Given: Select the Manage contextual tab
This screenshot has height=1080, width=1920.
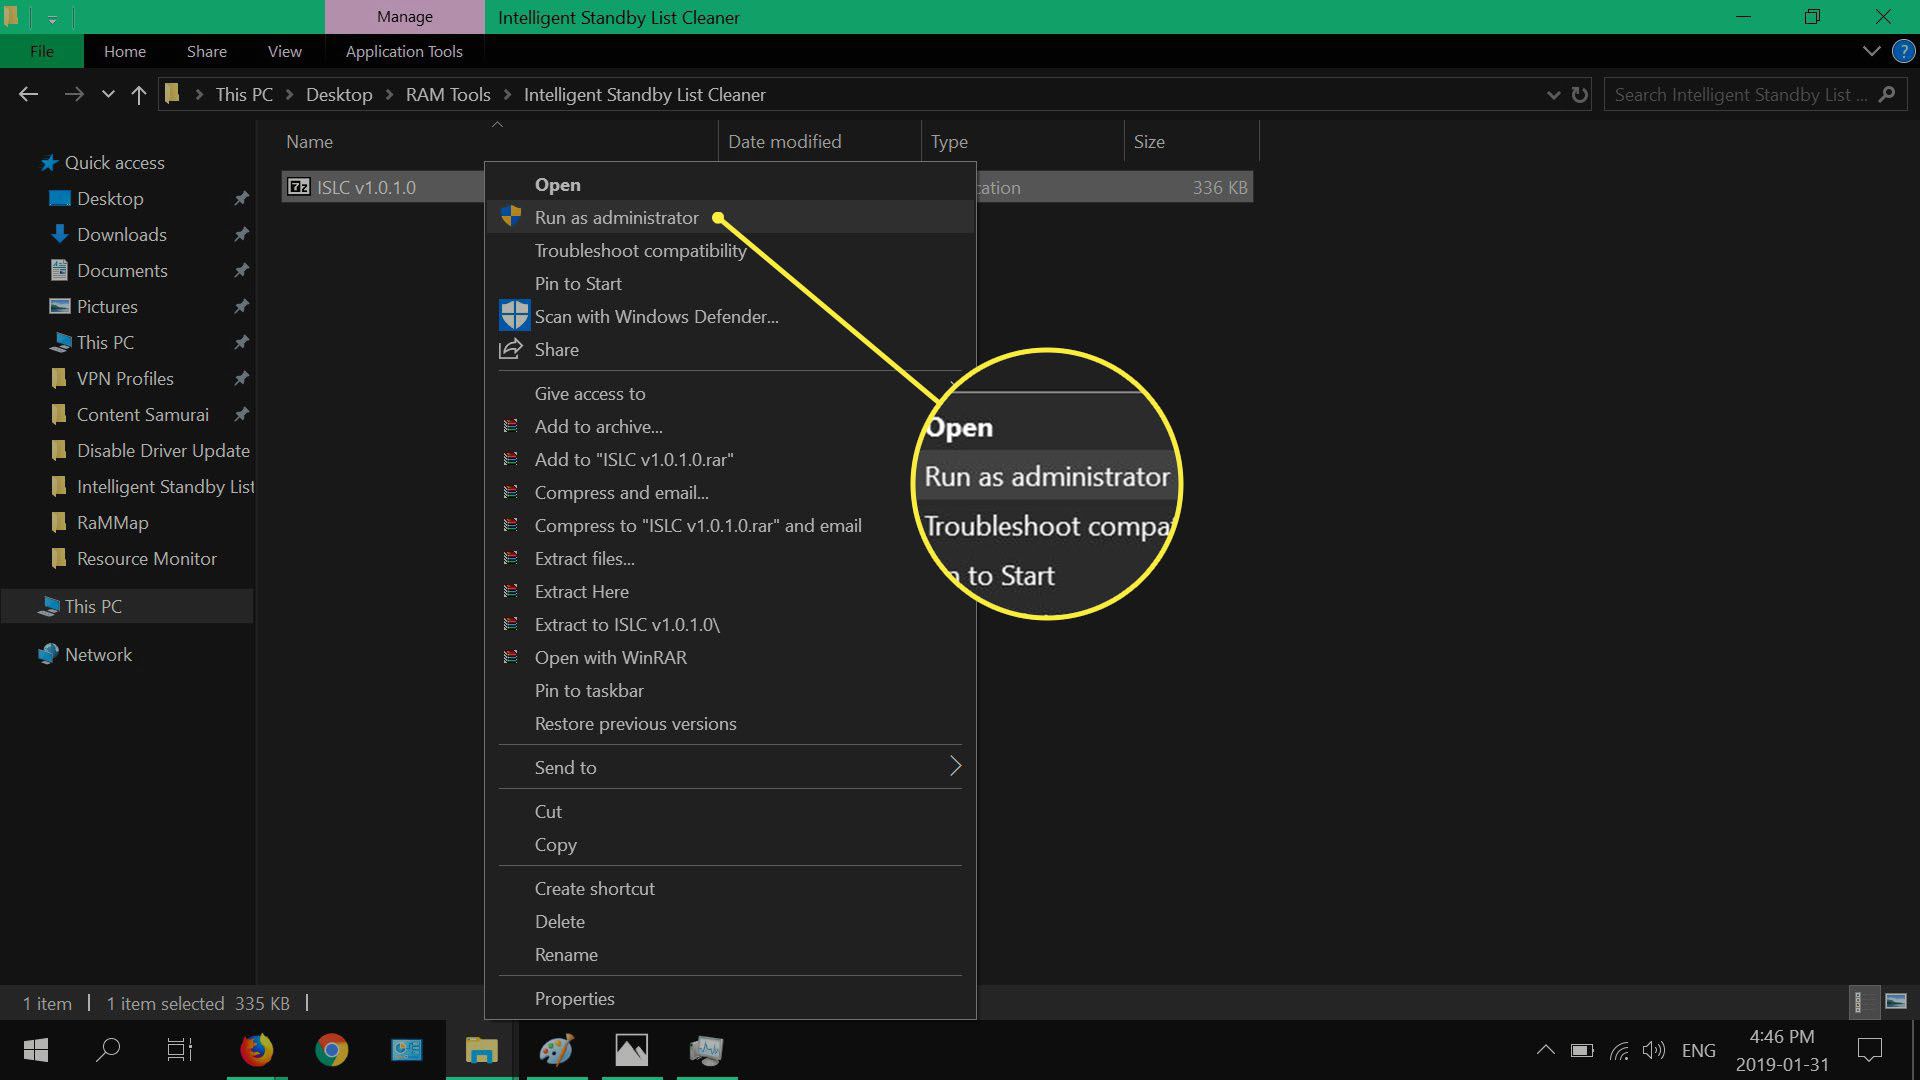Looking at the screenshot, I should click(x=405, y=17).
